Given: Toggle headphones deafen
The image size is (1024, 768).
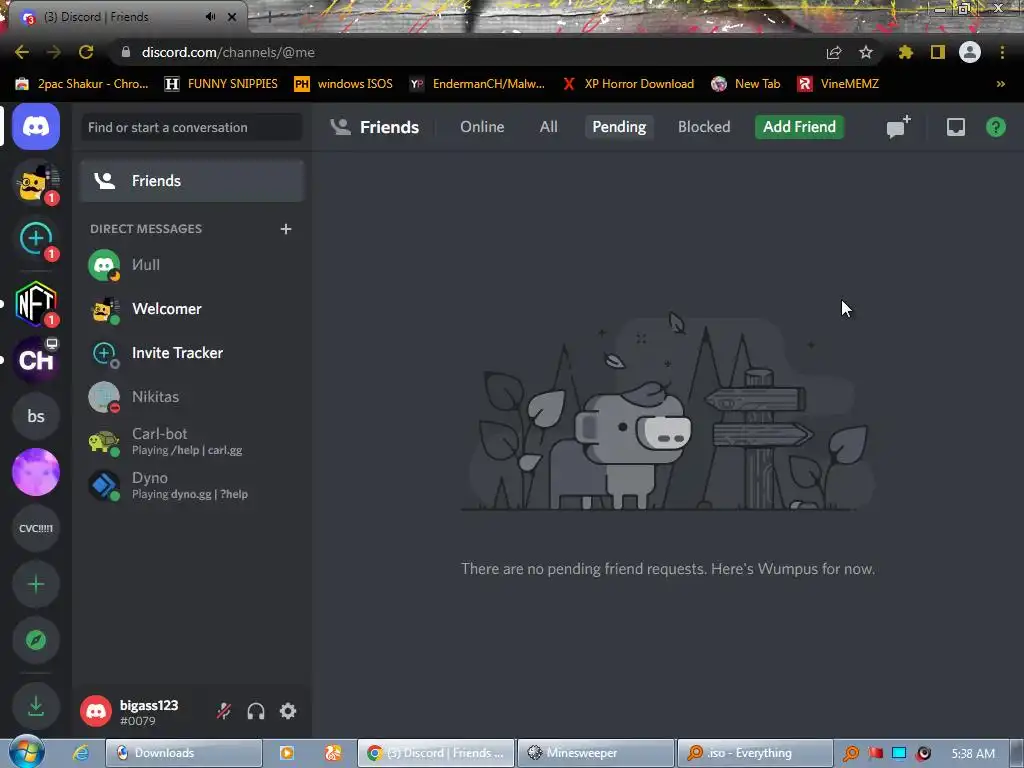Looking at the screenshot, I should (x=256, y=711).
